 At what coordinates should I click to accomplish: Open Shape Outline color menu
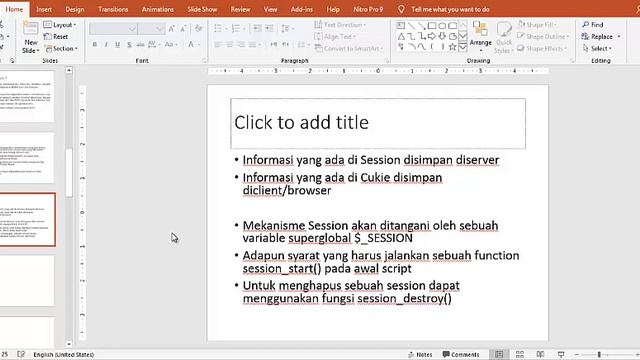543,37
